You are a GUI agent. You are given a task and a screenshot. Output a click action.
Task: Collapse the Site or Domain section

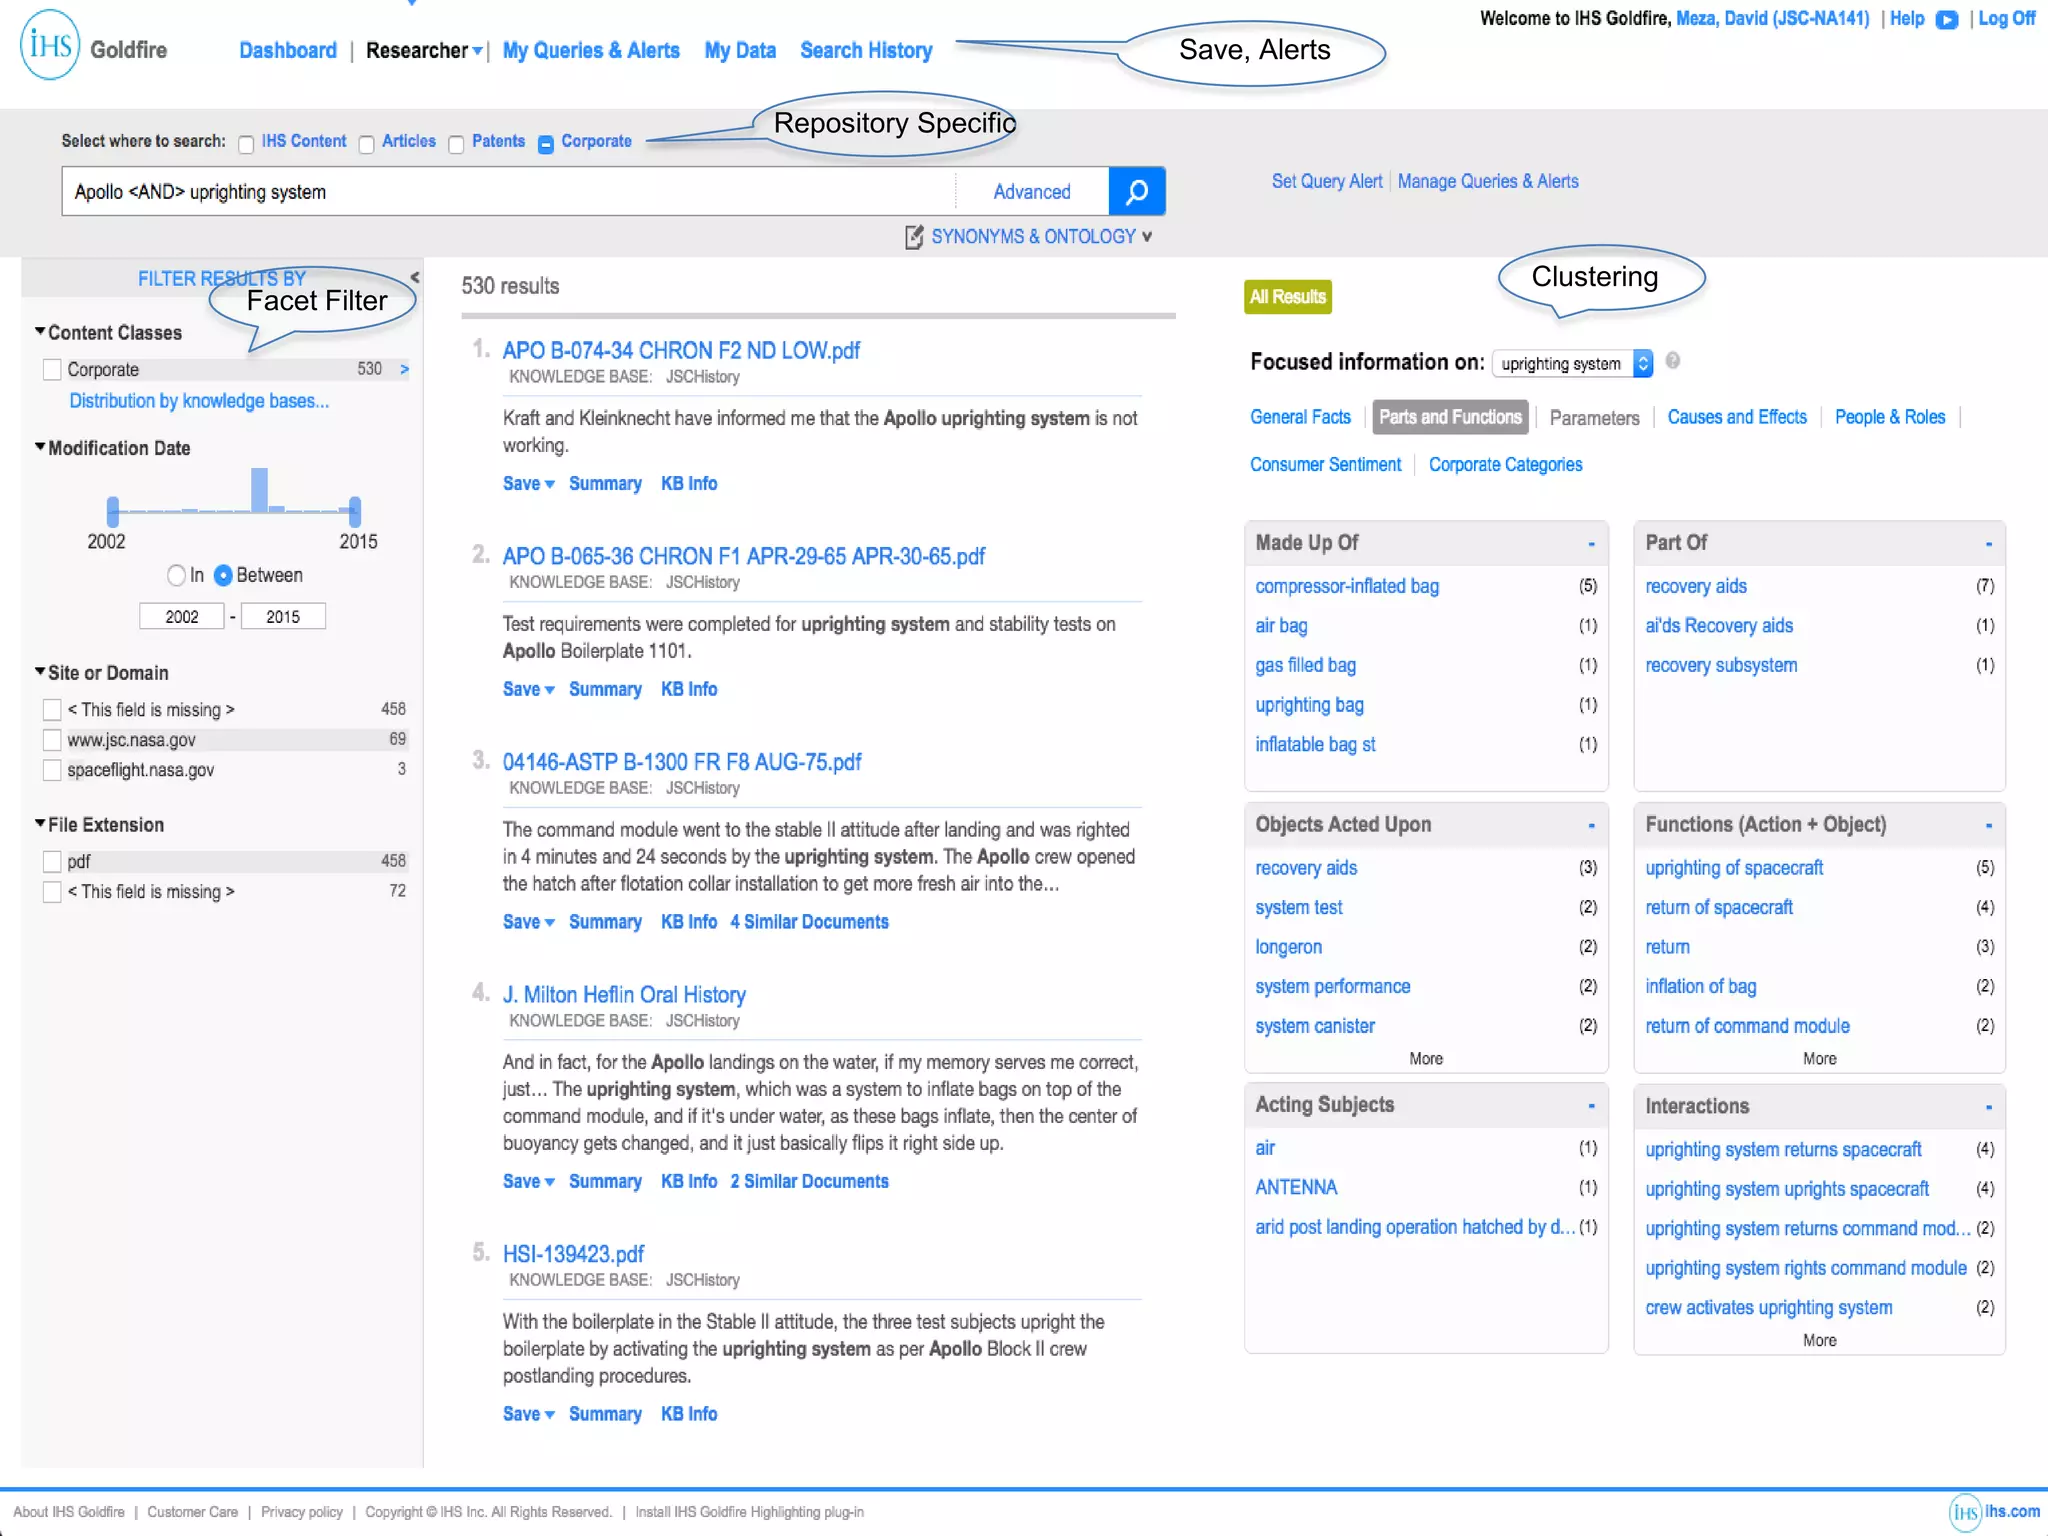tap(40, 672)
